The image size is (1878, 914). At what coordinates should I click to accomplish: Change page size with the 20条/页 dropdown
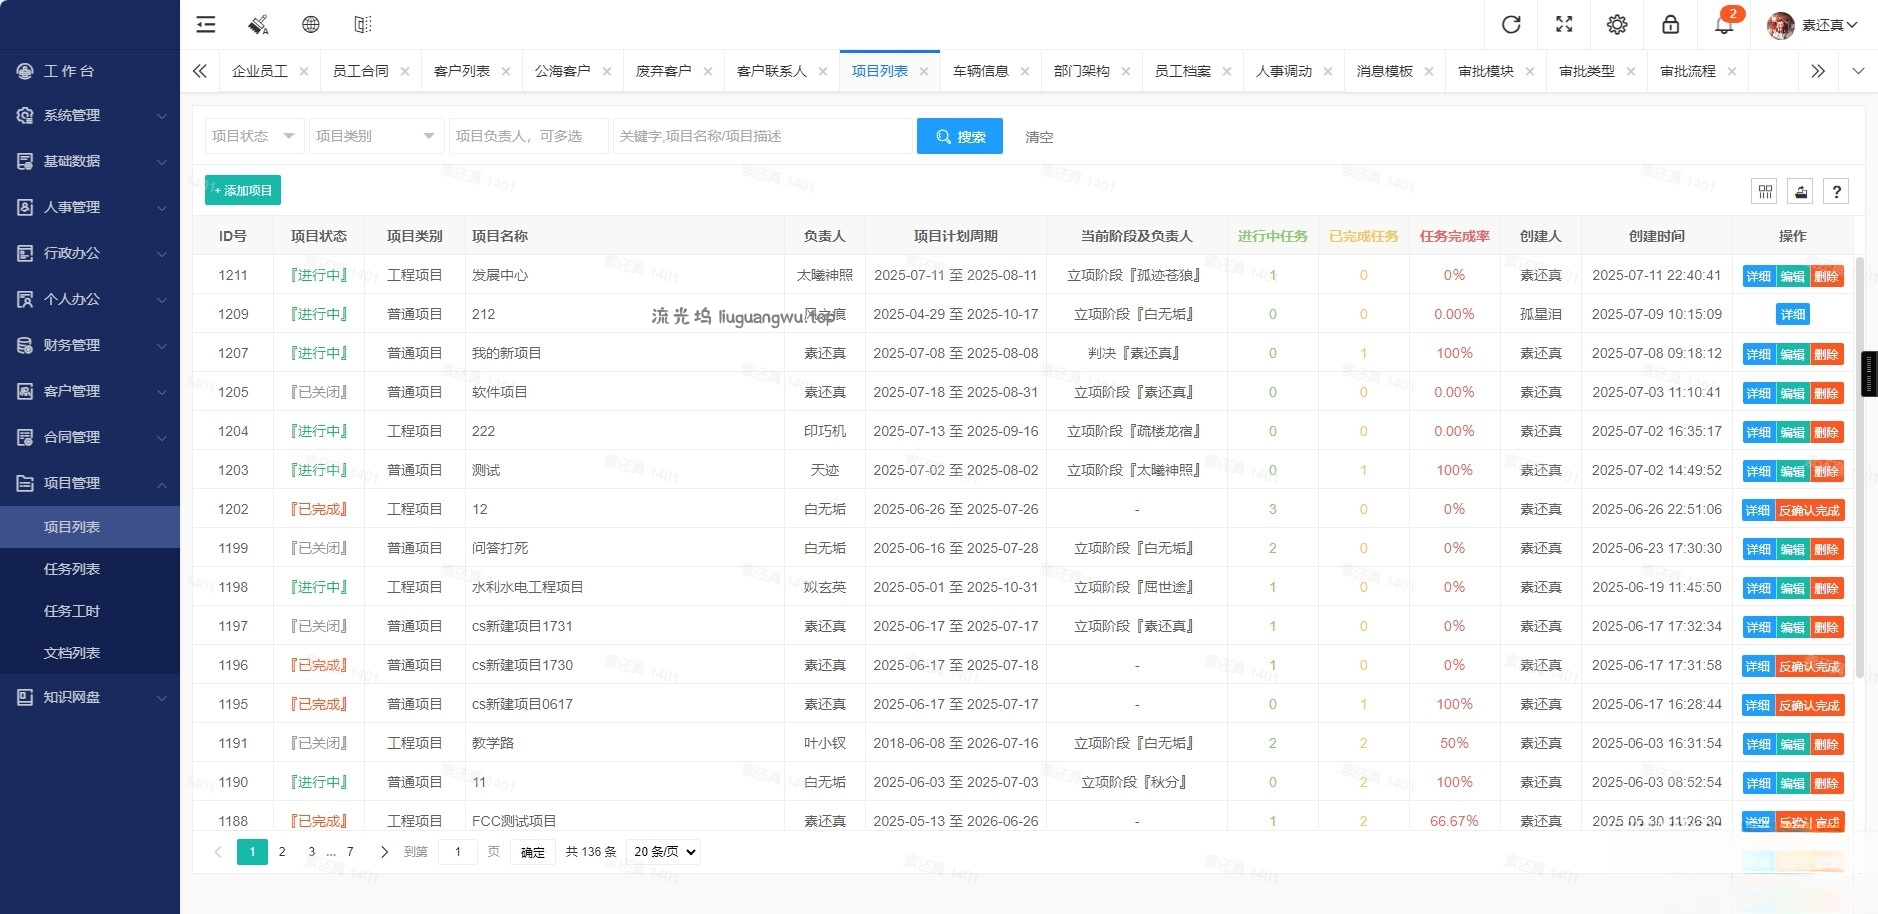point(662,851)
